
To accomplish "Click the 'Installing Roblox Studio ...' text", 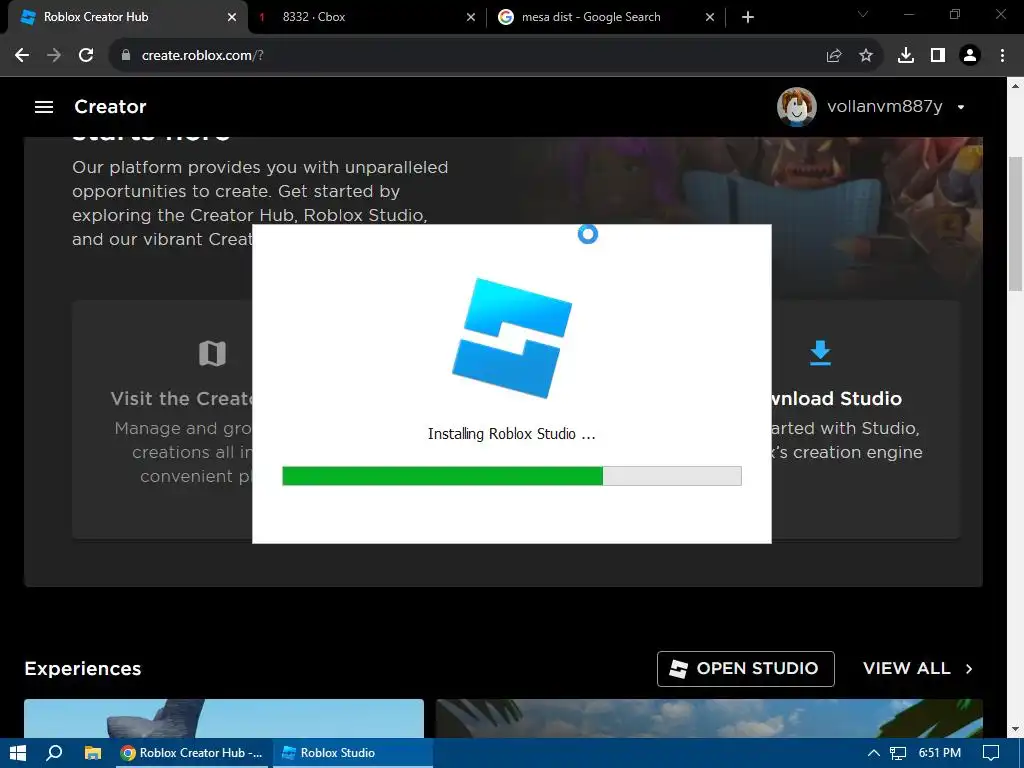I will click(511, 434).
